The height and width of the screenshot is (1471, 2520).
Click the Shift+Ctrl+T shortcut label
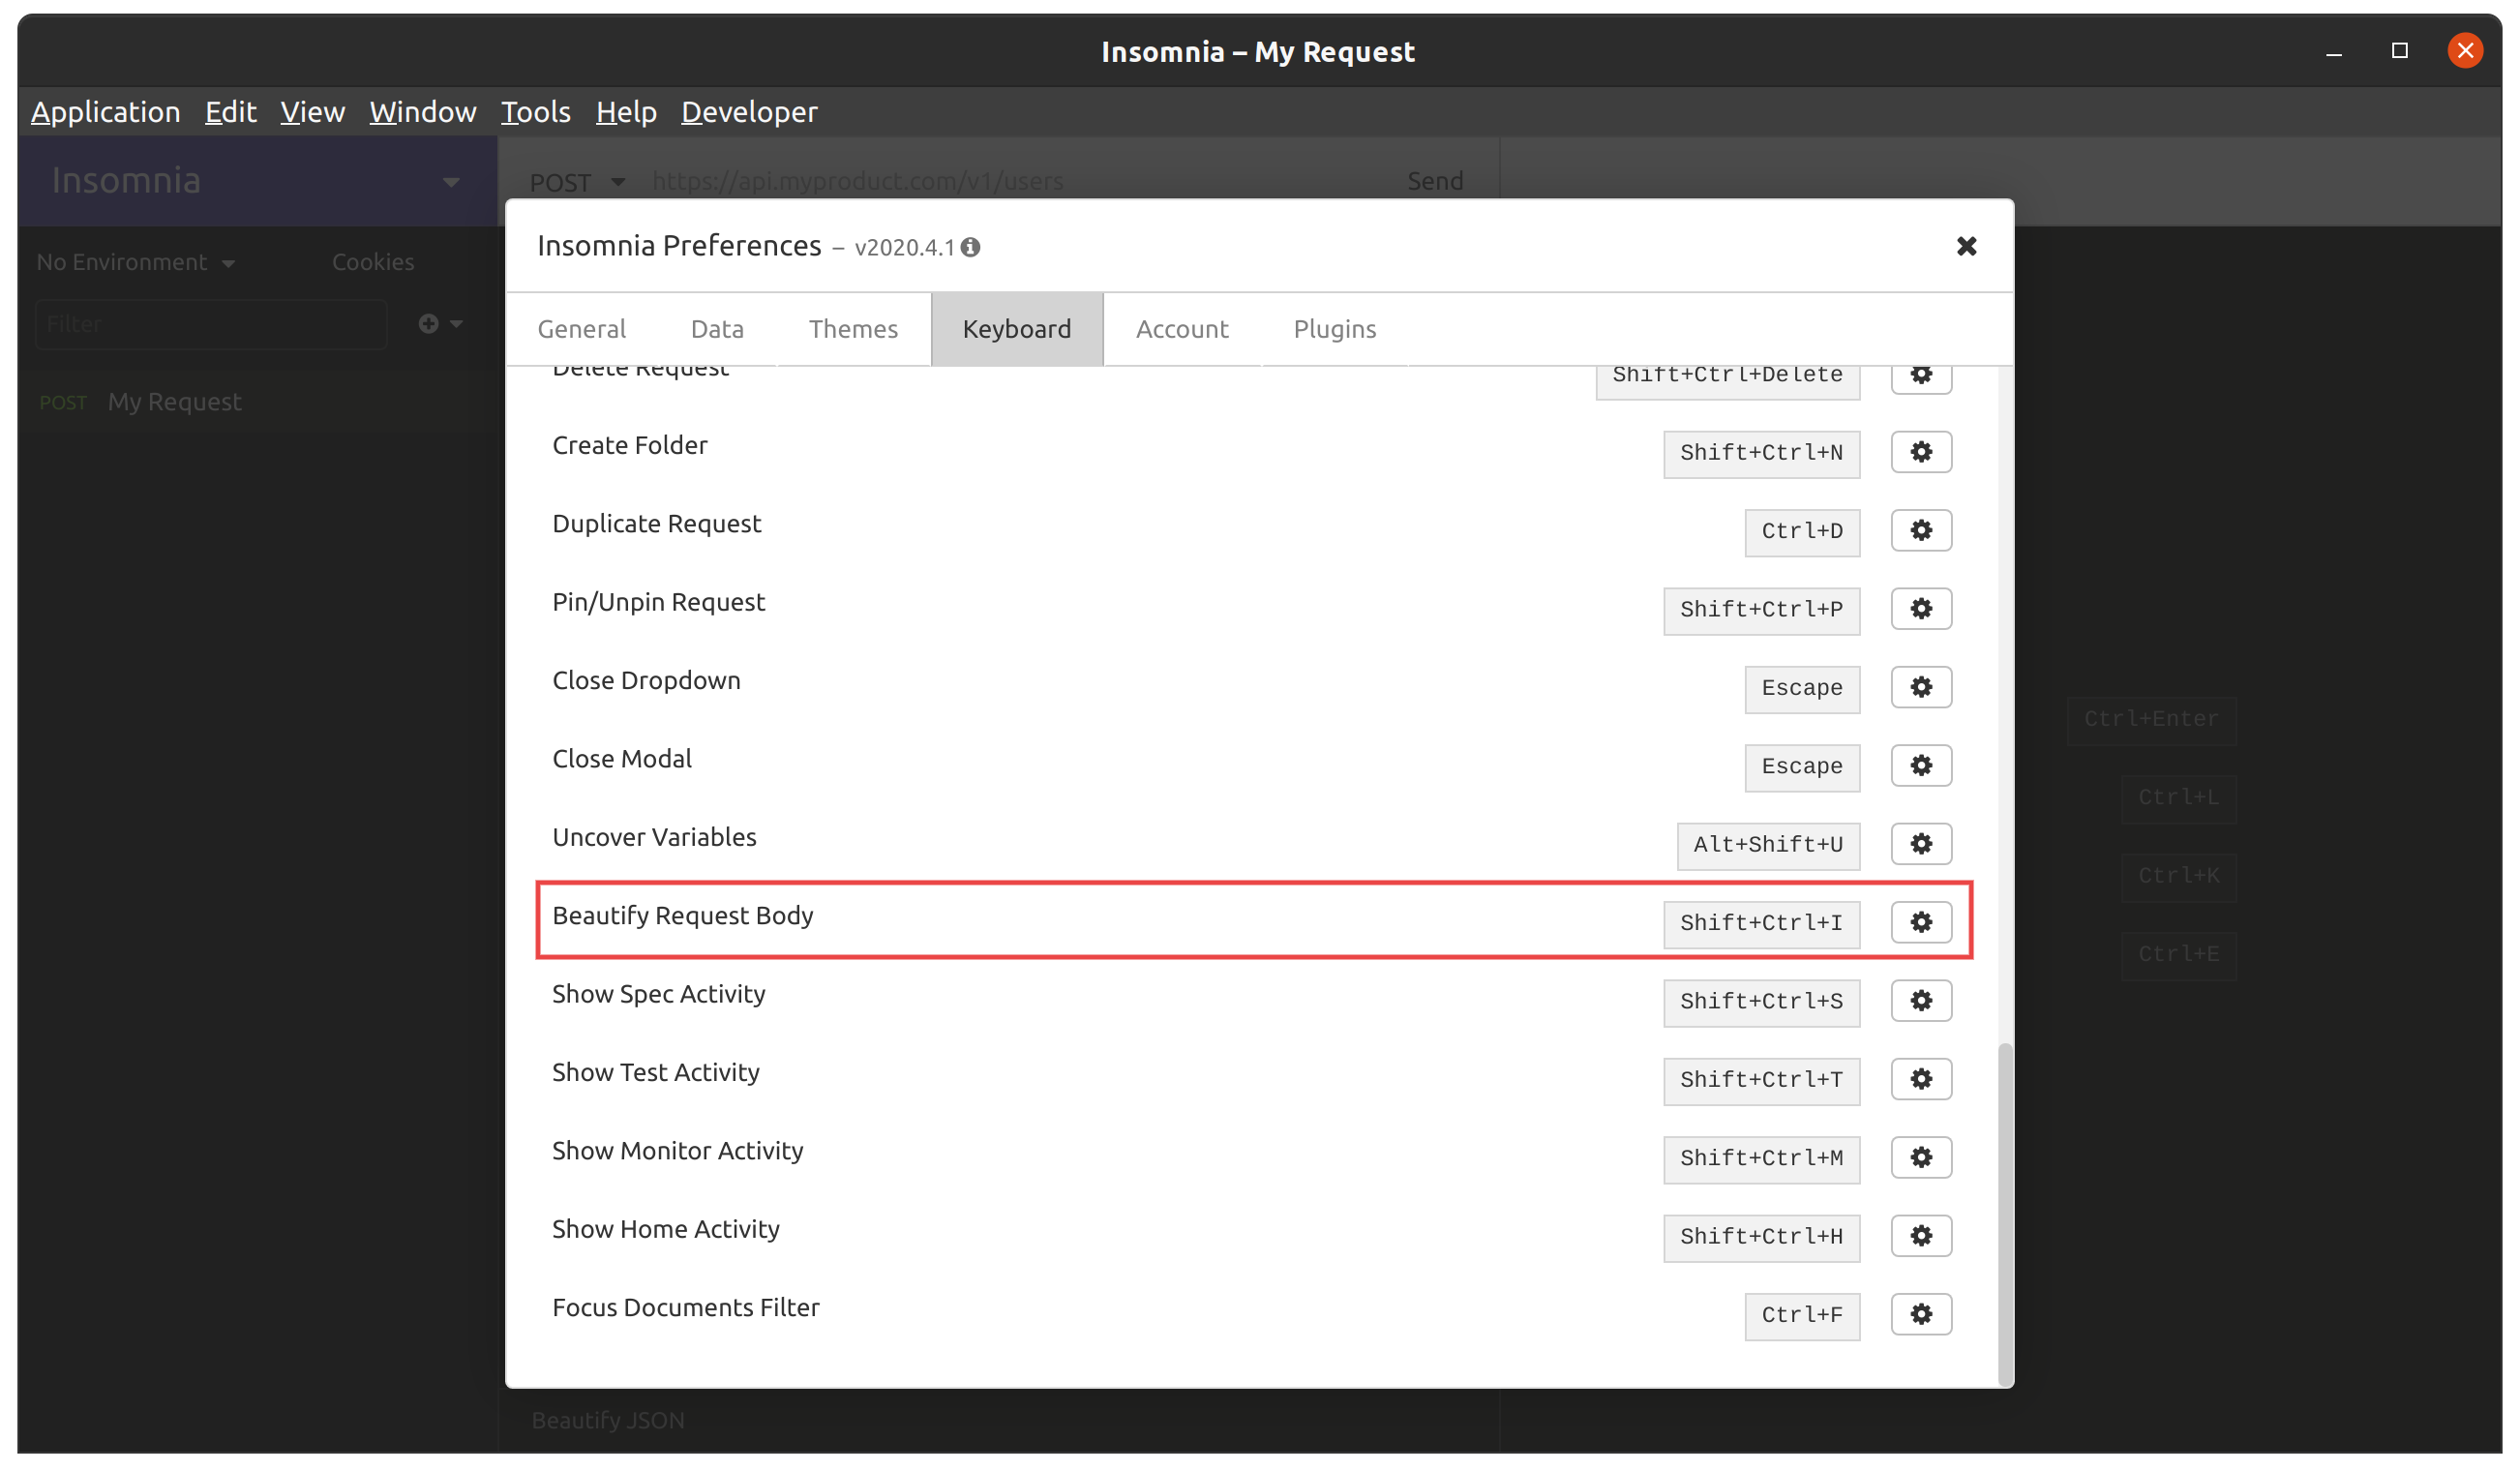tap(1761, 1080)
